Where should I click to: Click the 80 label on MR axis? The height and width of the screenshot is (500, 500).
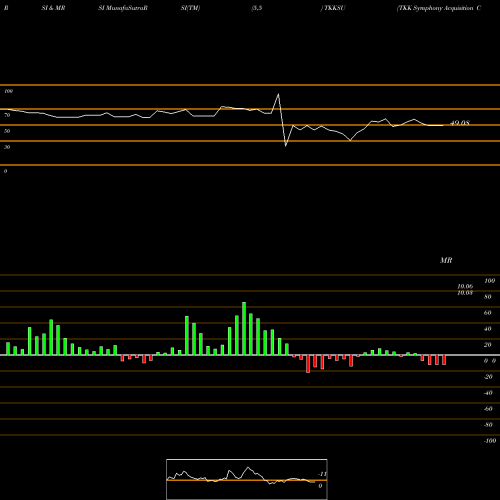[x=488, y=297]
